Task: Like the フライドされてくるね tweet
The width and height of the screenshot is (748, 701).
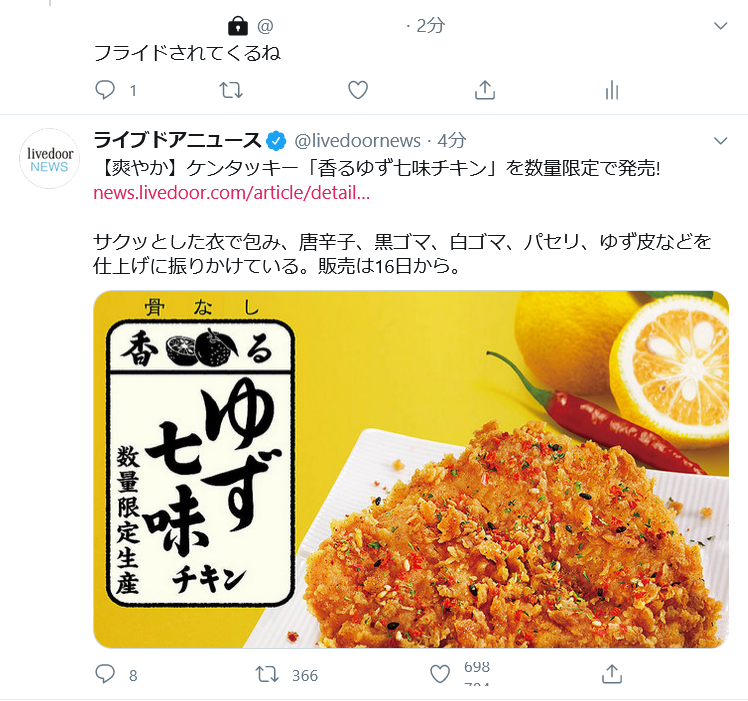Action: 358,90
